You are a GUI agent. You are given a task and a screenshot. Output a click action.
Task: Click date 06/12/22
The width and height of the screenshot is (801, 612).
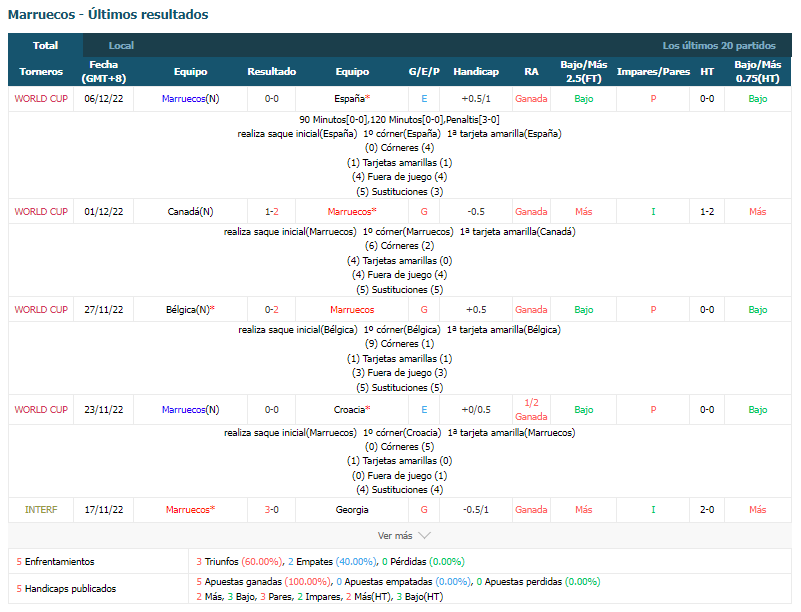(x=104, y=99)
